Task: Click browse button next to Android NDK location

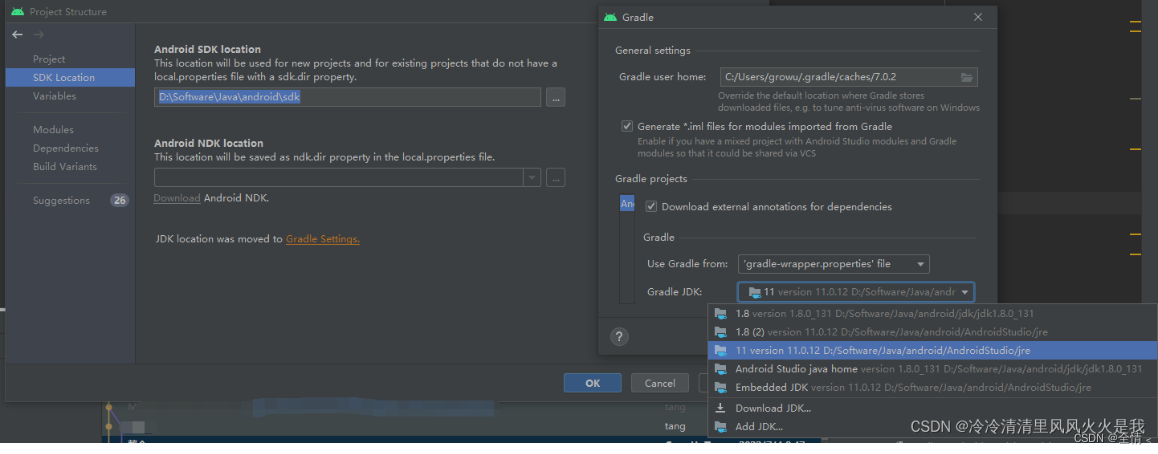Action: pos(556,178)
